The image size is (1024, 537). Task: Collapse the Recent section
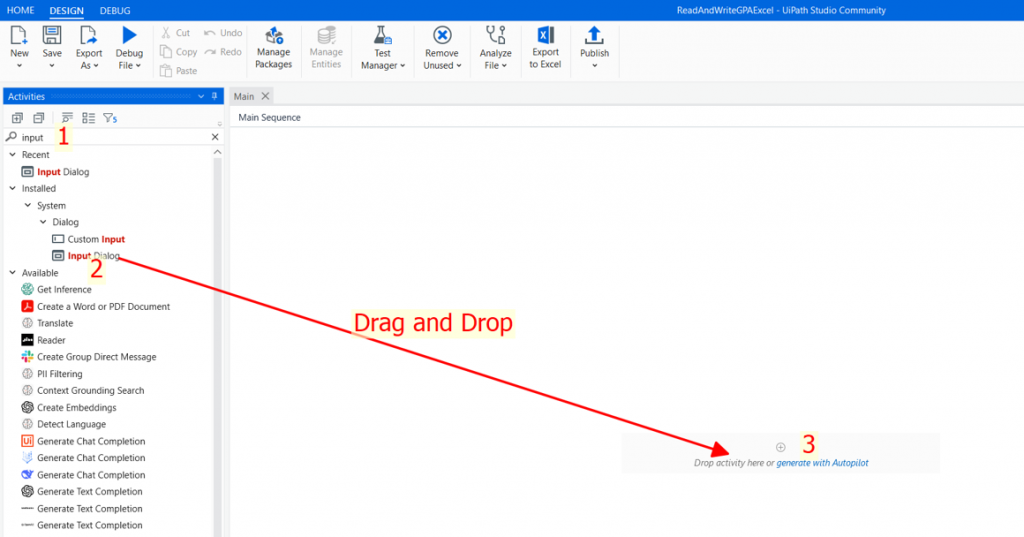[12, 155]
